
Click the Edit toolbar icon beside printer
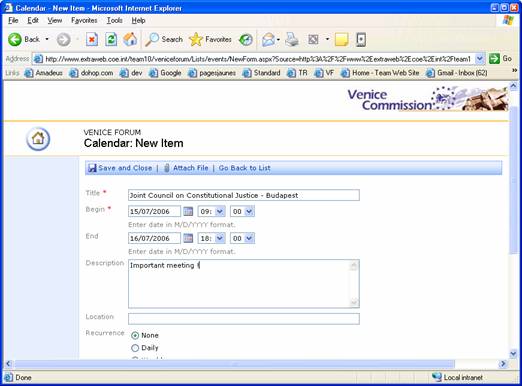313,40
